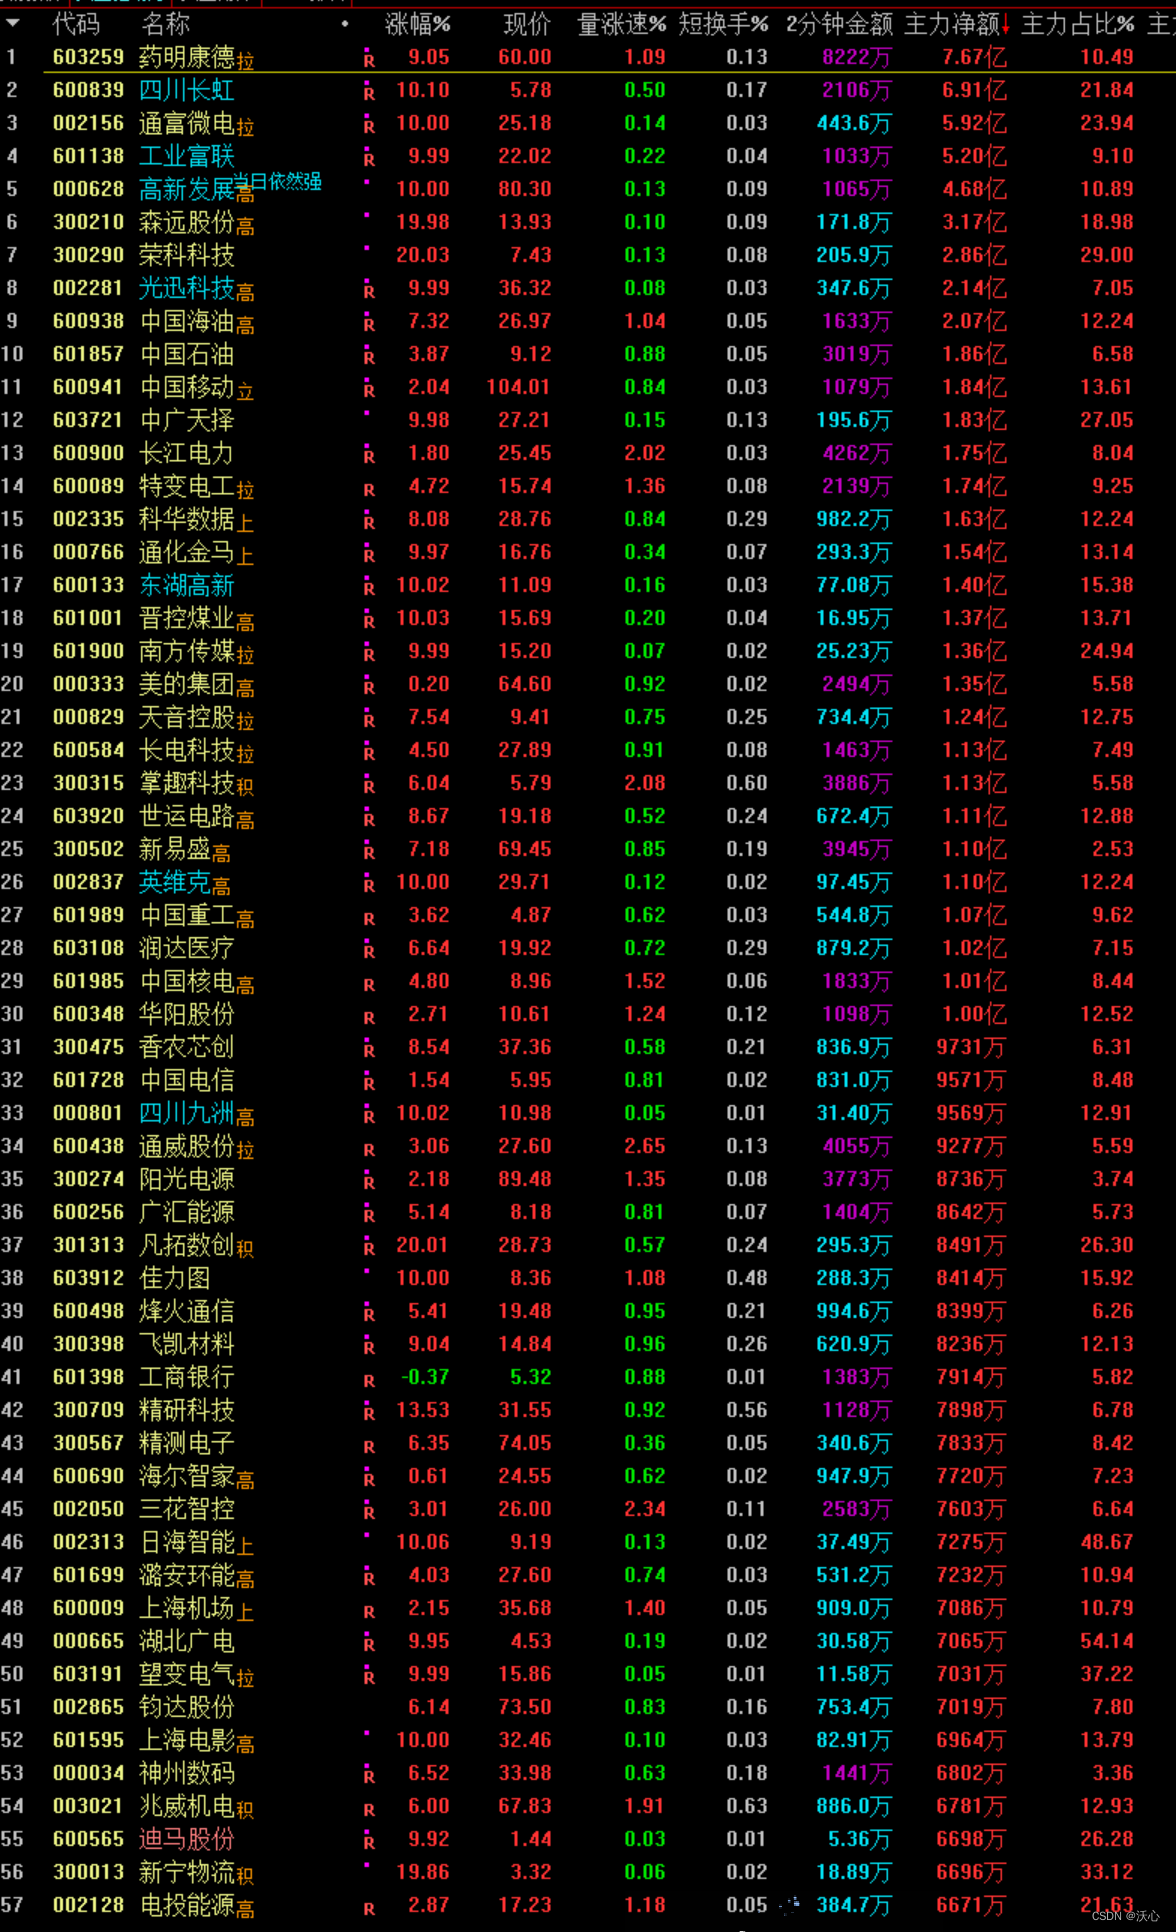1176x1932 pixels.
Task: Select stock name 科华数据
Action: (x=187, y=519)
